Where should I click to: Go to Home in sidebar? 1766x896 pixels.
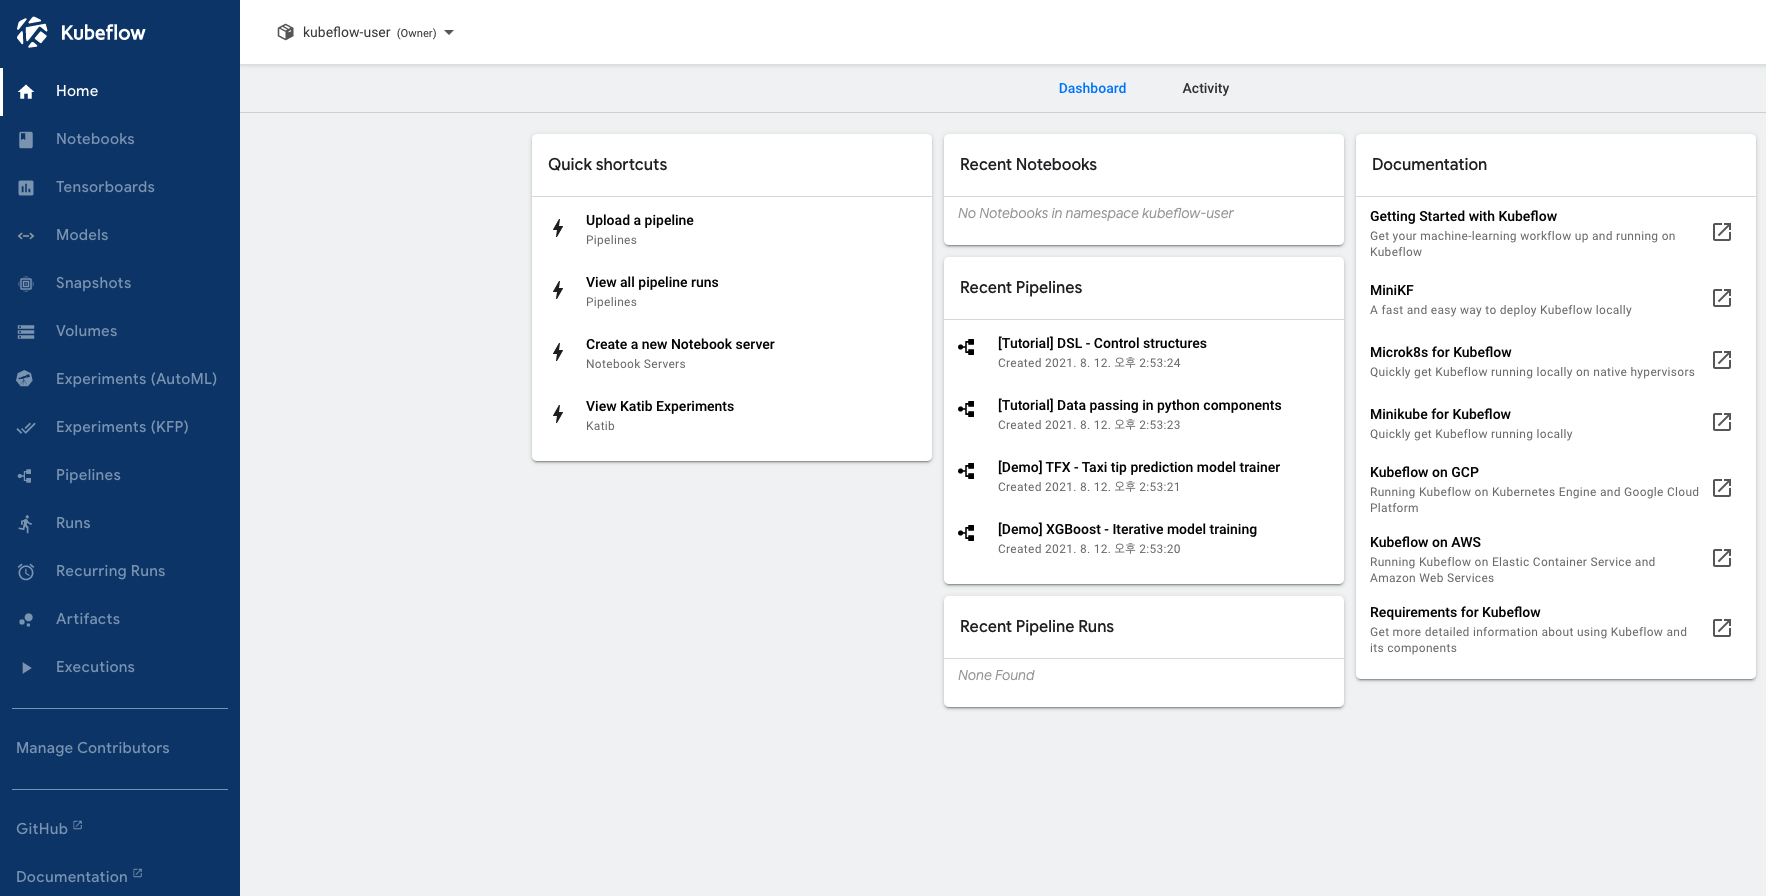click(120, 91)
